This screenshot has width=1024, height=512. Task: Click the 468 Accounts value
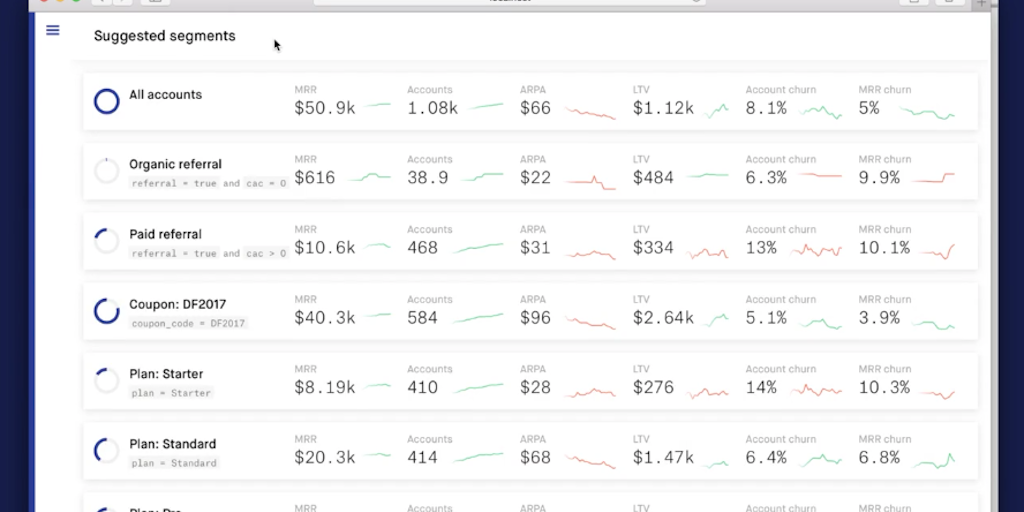click(x=423, y=248)
